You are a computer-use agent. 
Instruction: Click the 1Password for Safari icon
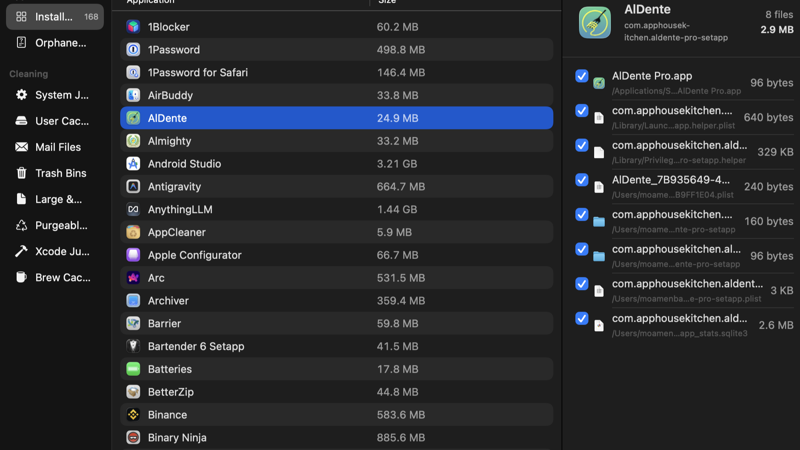pos(133,72)
